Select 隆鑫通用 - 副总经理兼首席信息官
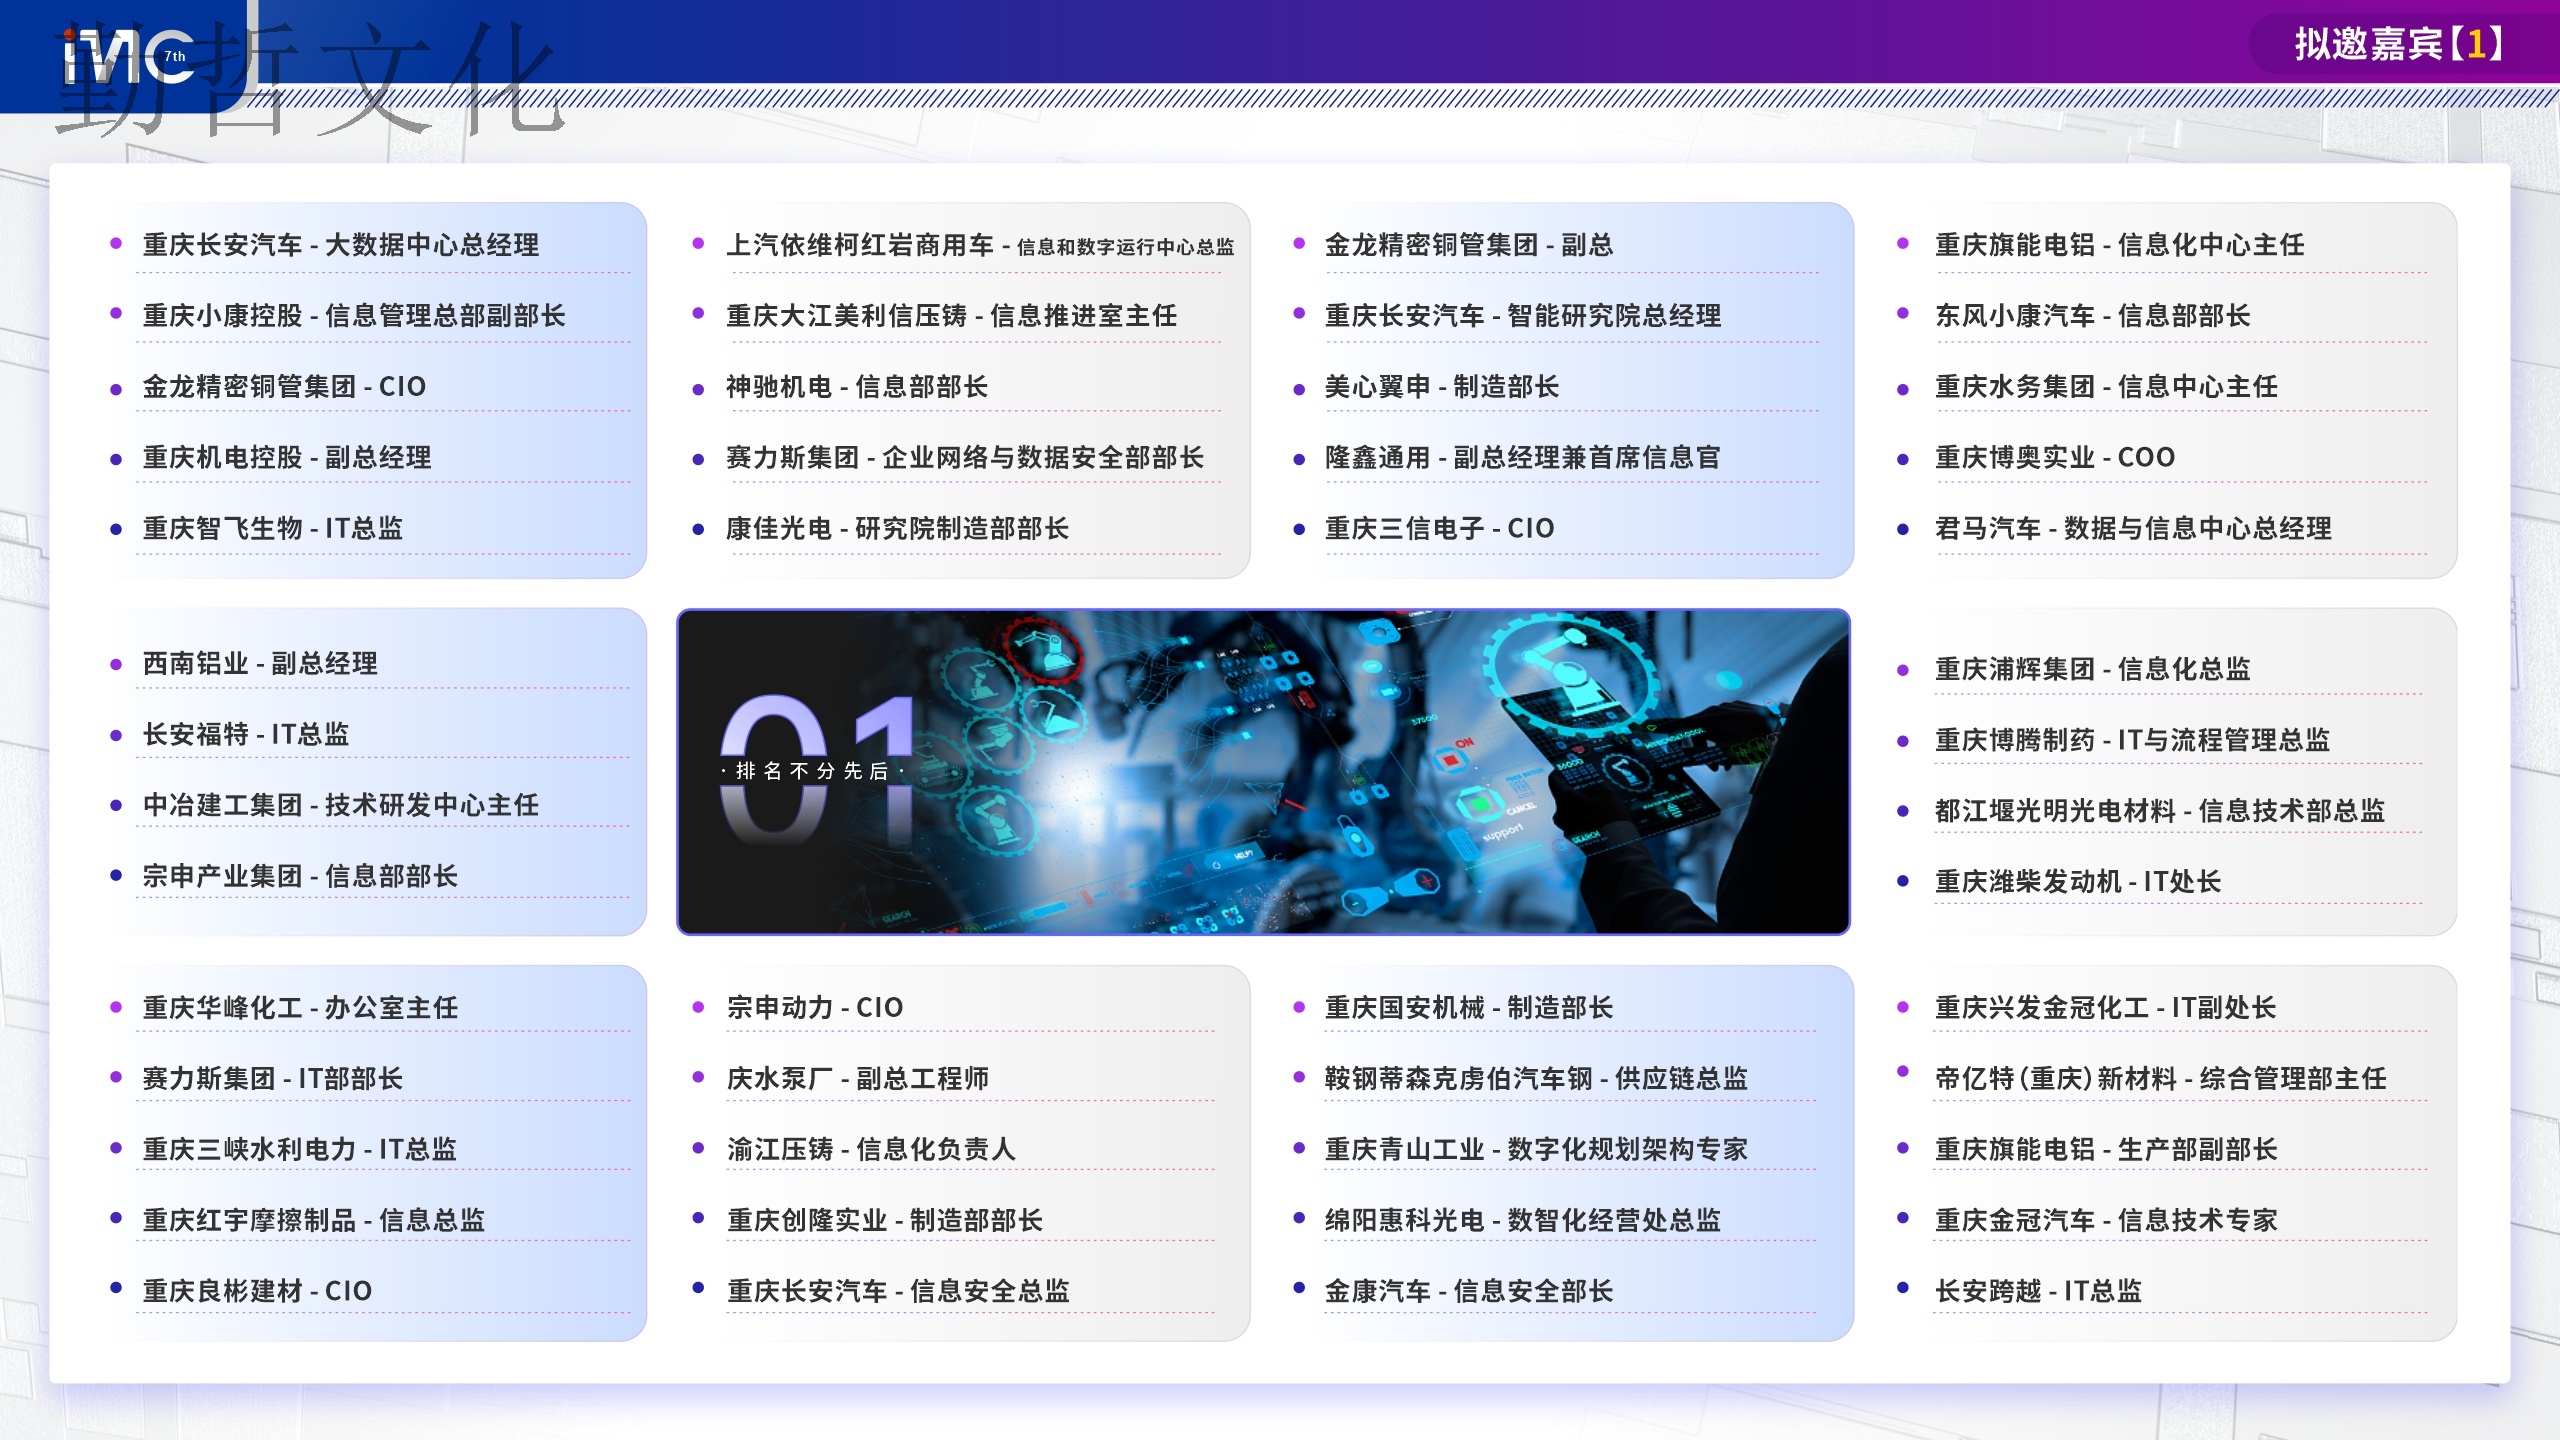 point(1523,458)
